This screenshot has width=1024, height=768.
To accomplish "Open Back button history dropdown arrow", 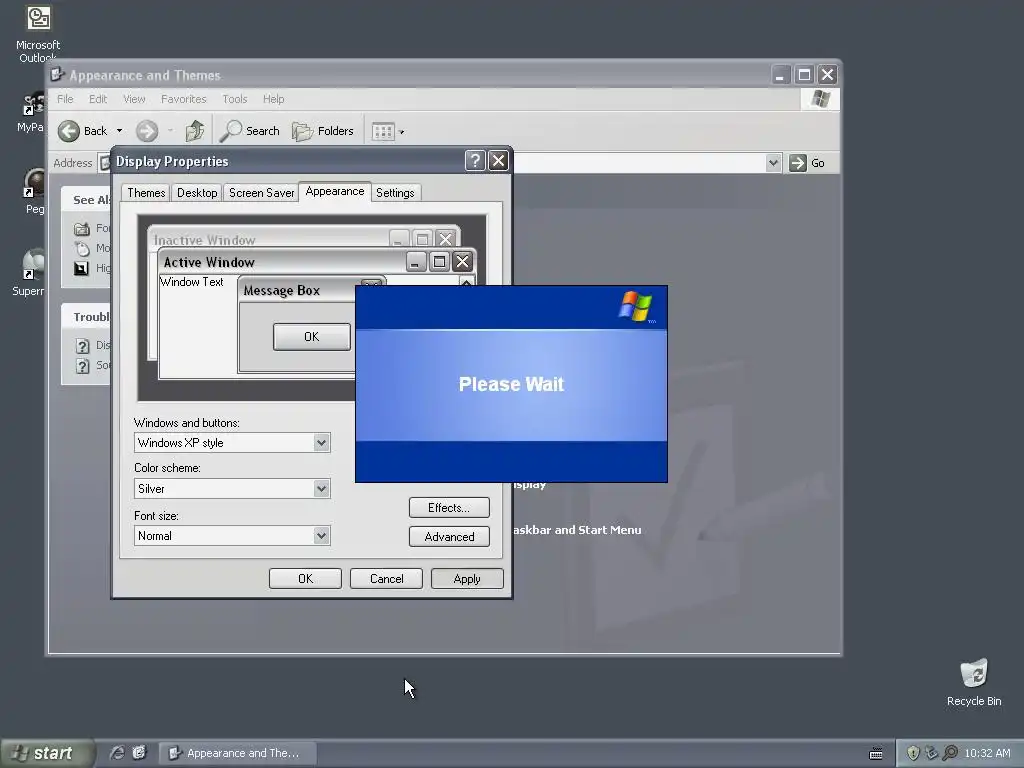I will [x=120, y=131].
